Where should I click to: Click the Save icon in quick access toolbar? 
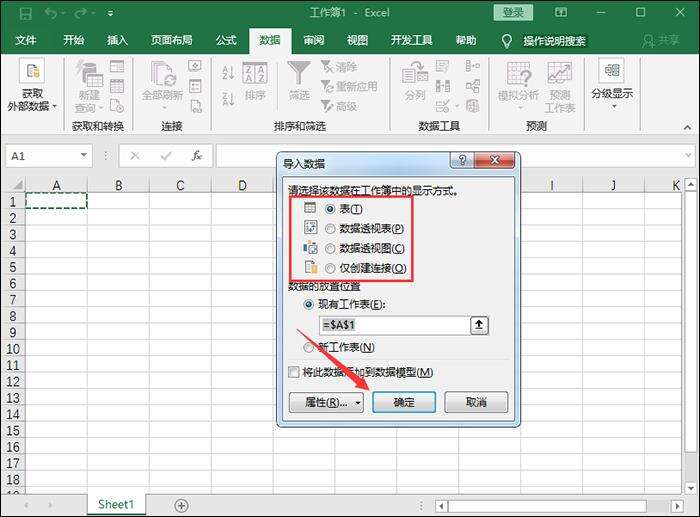25,13
